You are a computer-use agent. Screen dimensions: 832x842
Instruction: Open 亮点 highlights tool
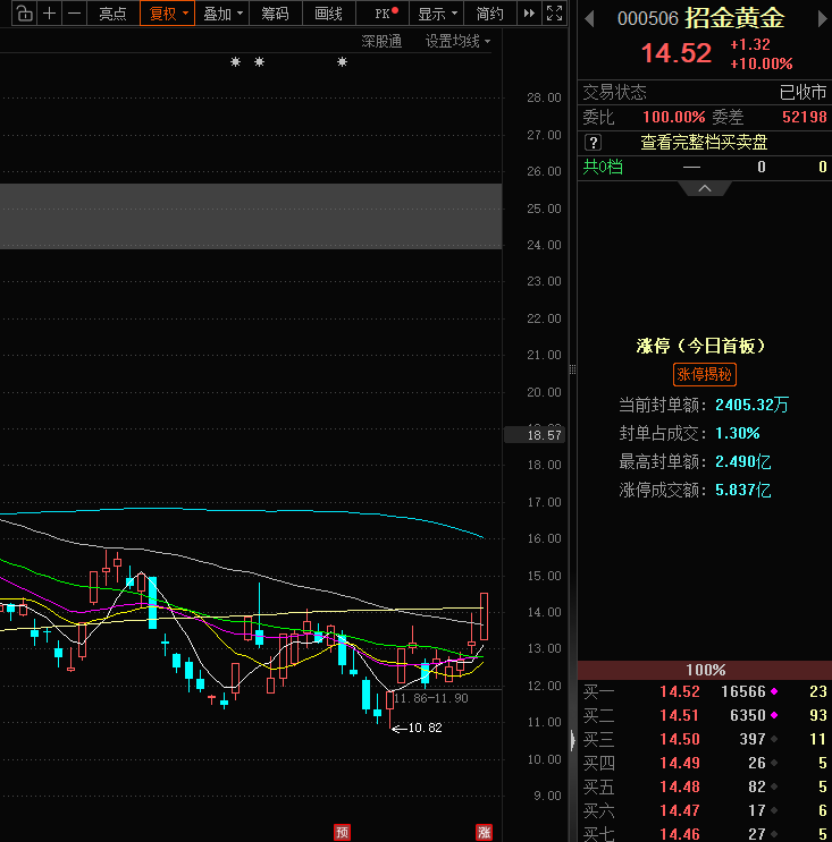coord(113,13)
